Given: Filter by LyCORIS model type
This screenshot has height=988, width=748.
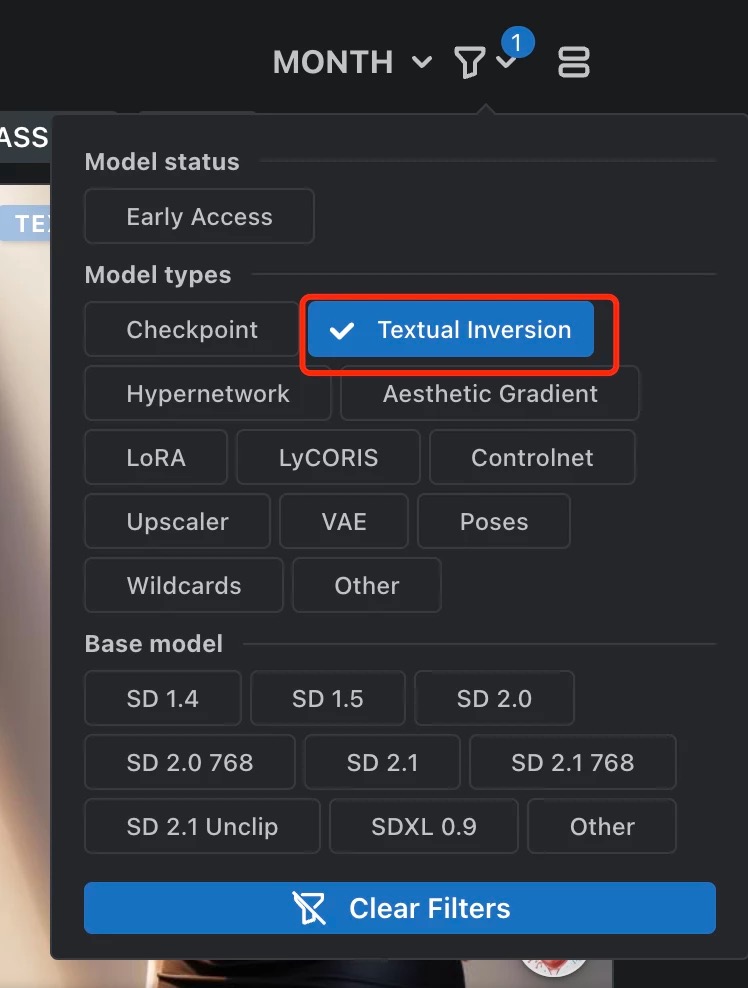Looking at the screenshot, I should coord(329,458).
